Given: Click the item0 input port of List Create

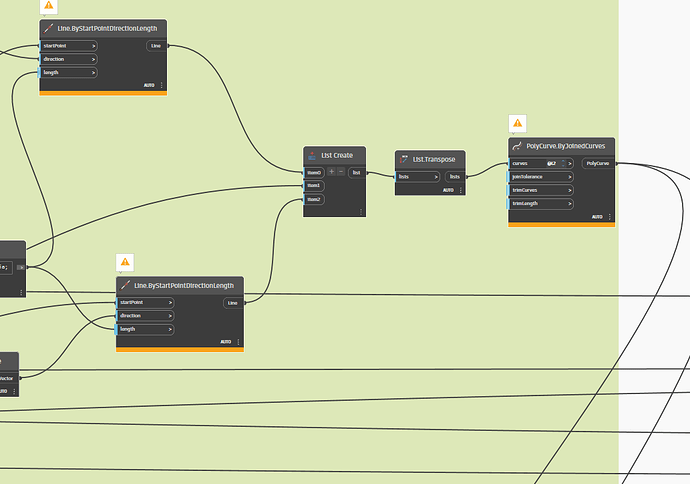Looking at the screenshot, I should coord(314,172).
